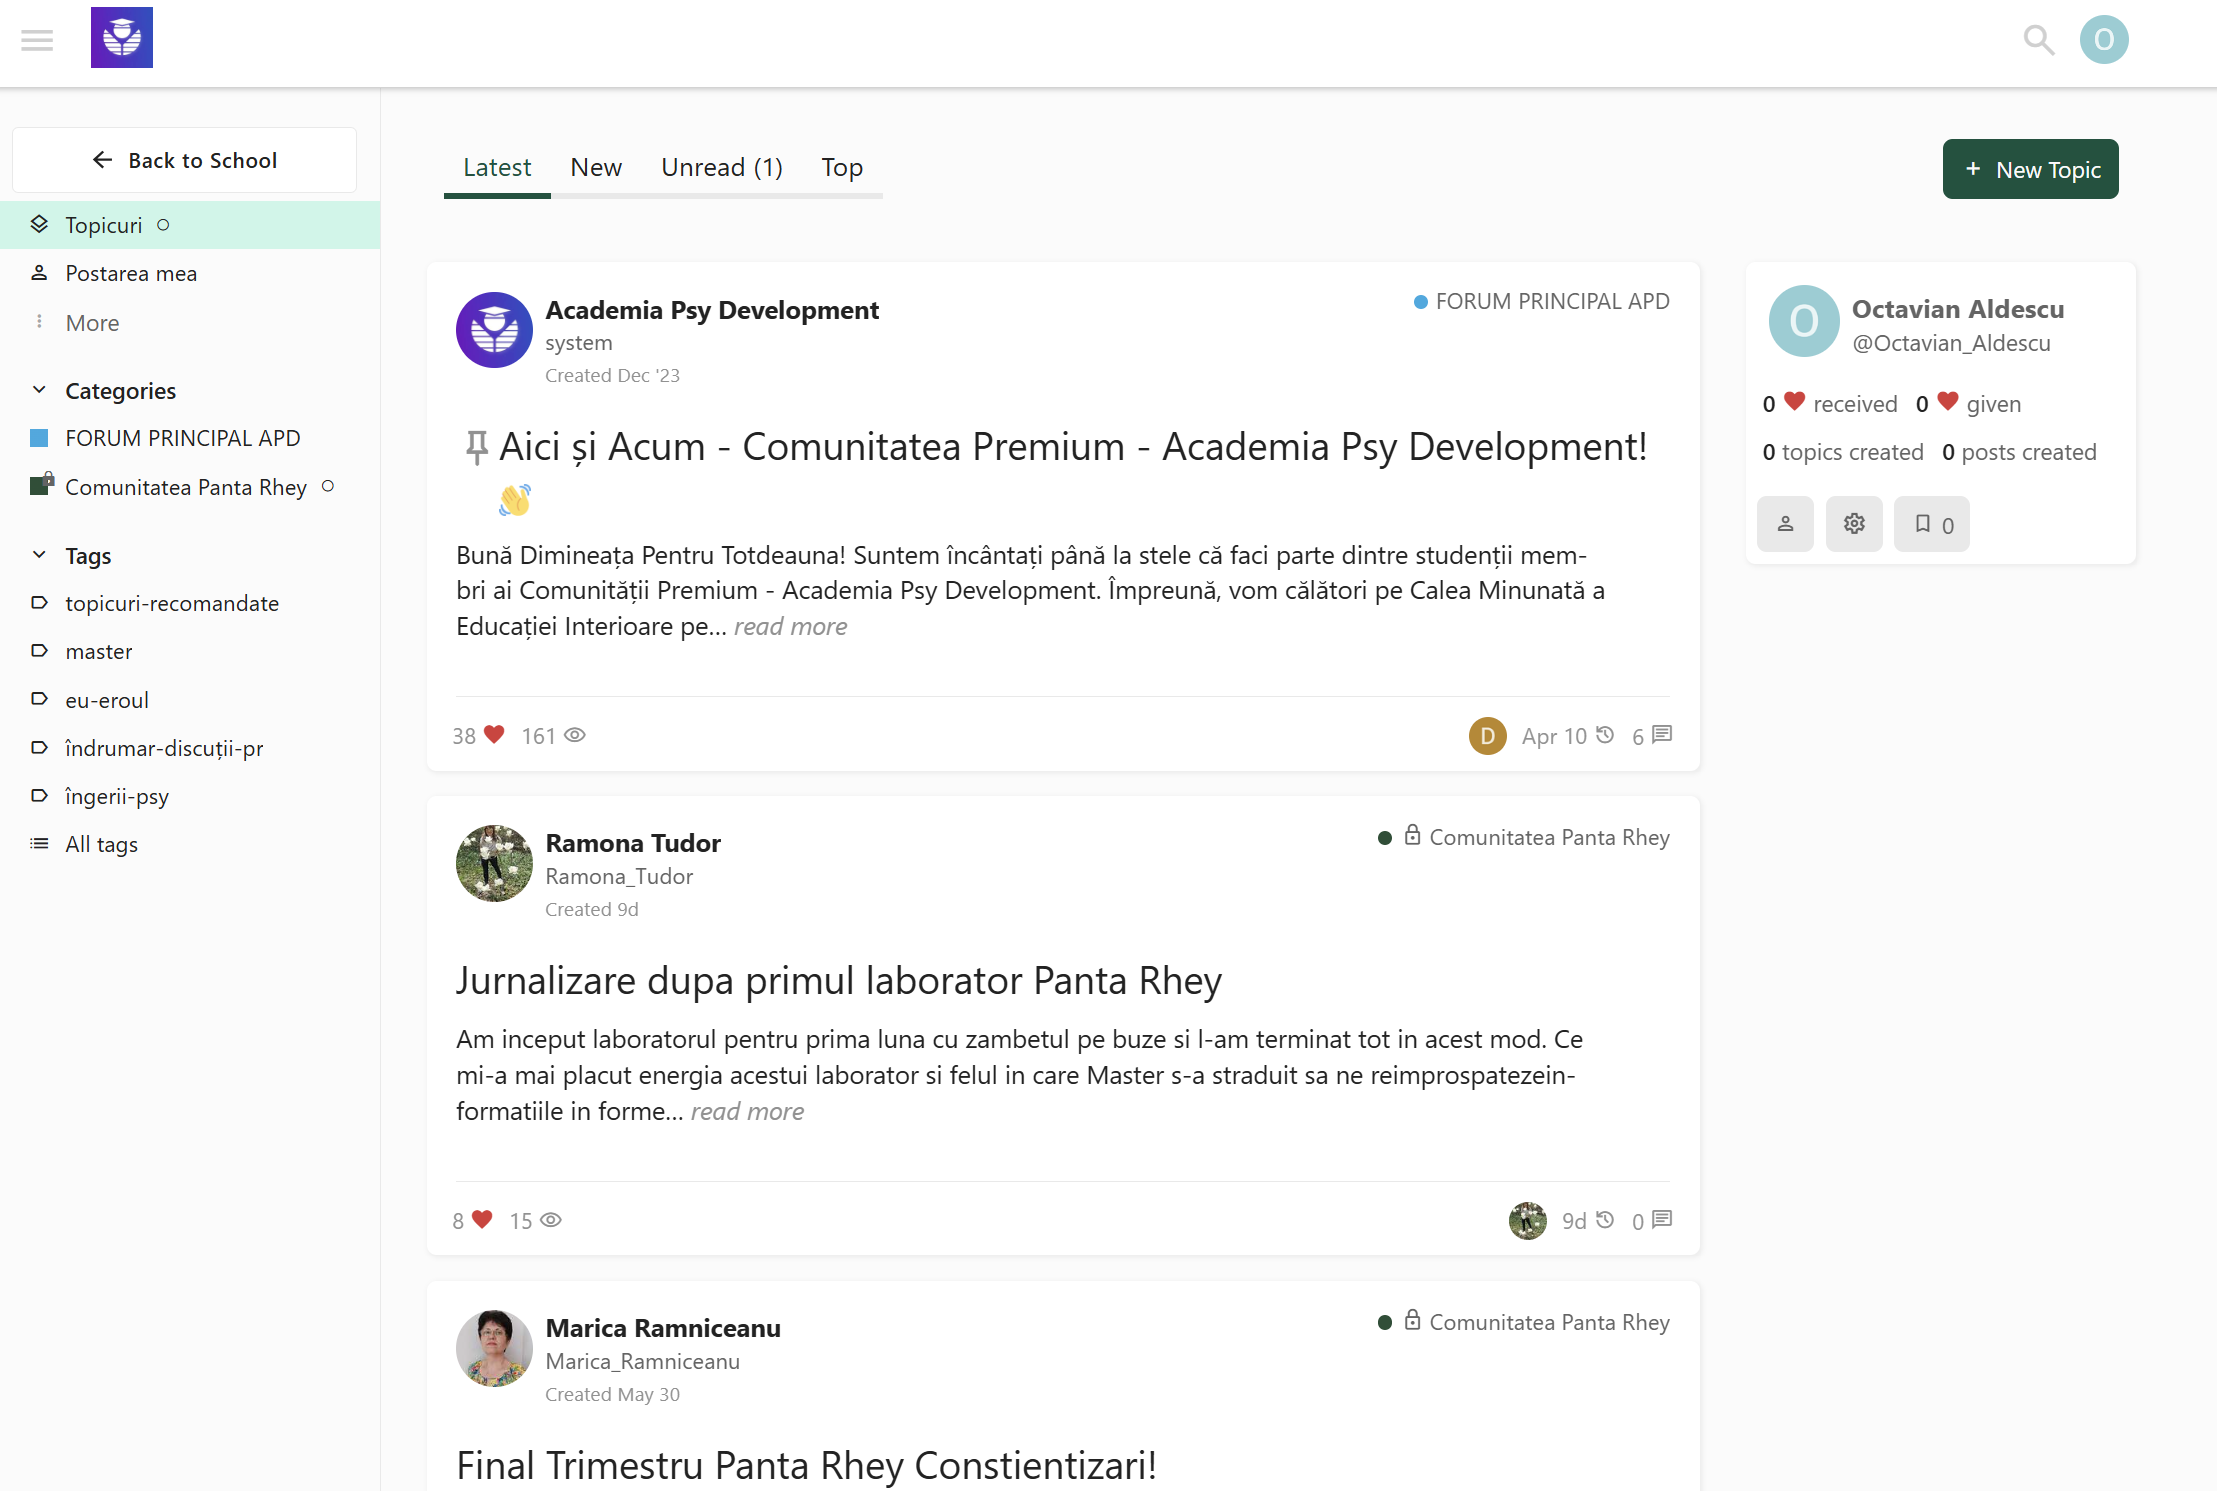2217x1491 pixels.
Task: Click the tag icon beside eu-eroul
Action: [39, 698]
